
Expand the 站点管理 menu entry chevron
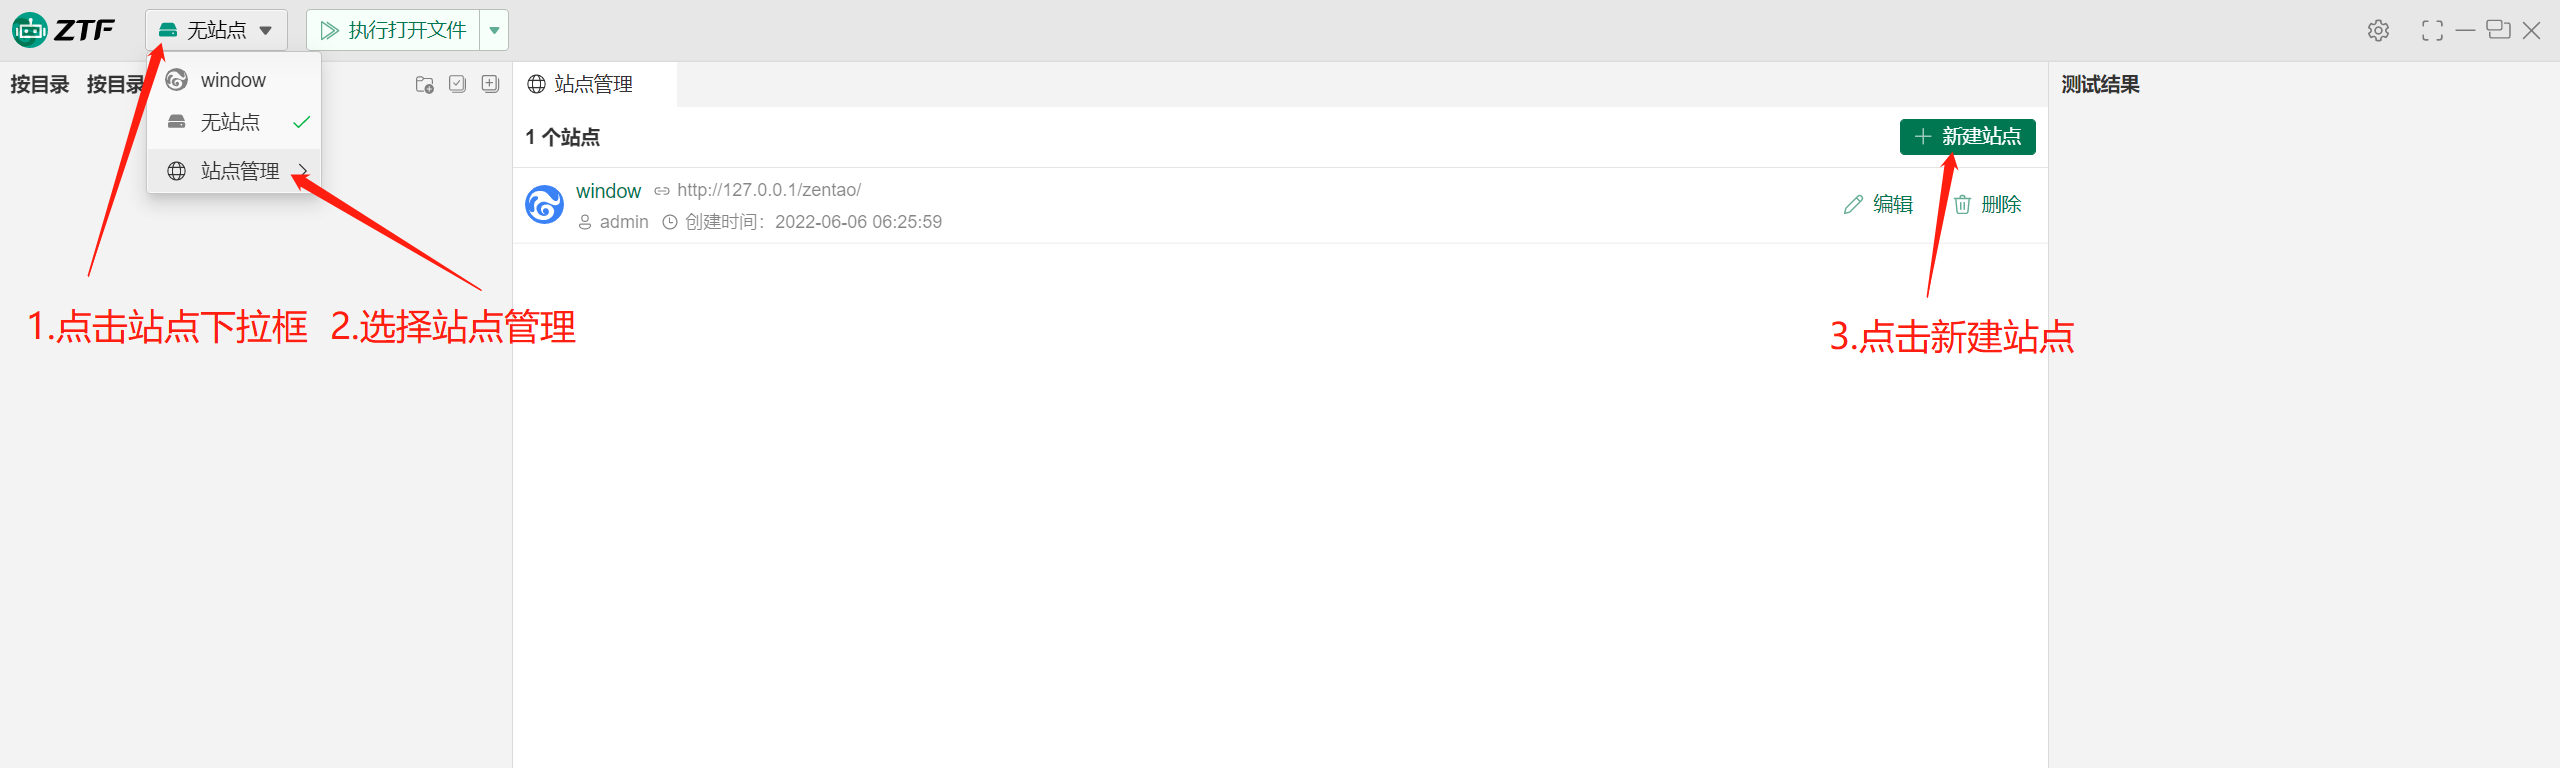[303, 170]
